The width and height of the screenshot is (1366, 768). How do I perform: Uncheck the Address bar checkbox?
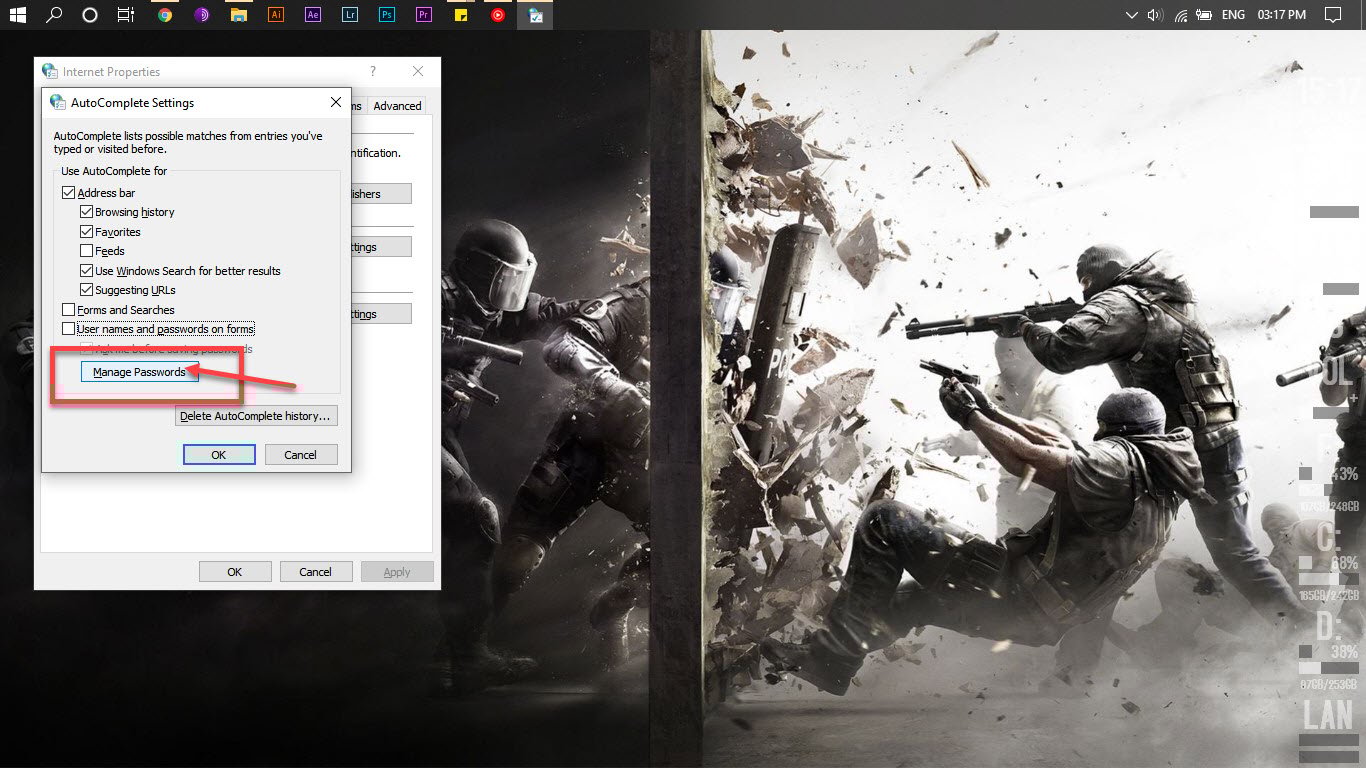point(69,193)
